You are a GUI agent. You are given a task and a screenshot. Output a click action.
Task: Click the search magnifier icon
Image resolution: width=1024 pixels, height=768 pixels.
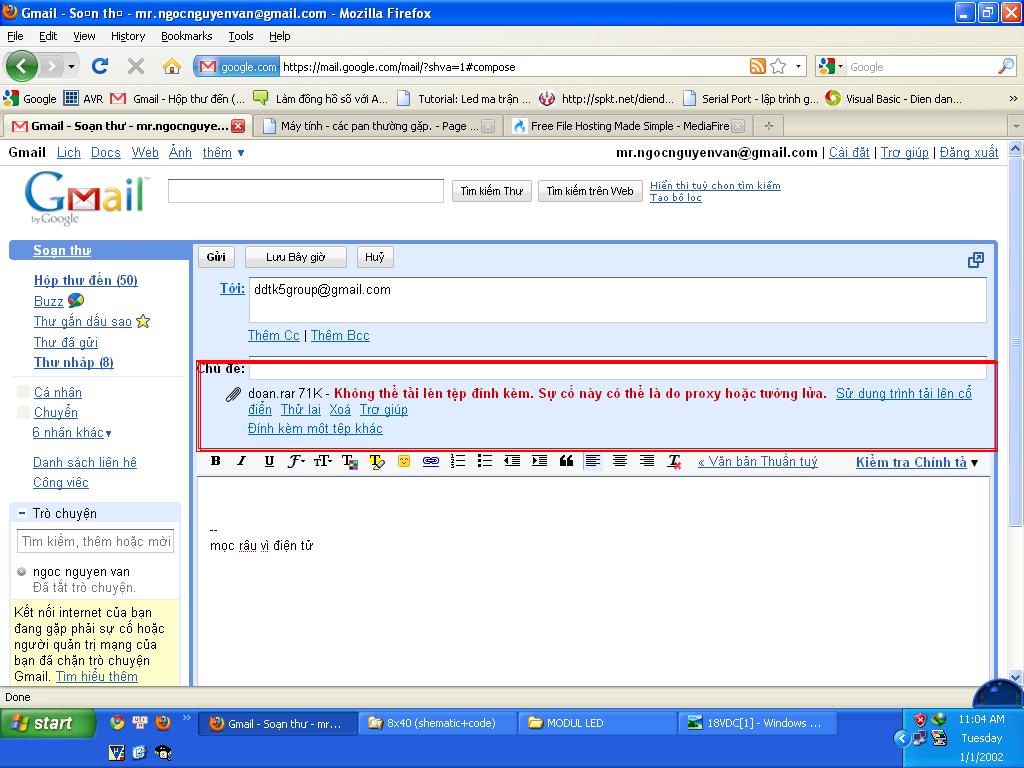pyautogui.click(x=1006, y=66)
